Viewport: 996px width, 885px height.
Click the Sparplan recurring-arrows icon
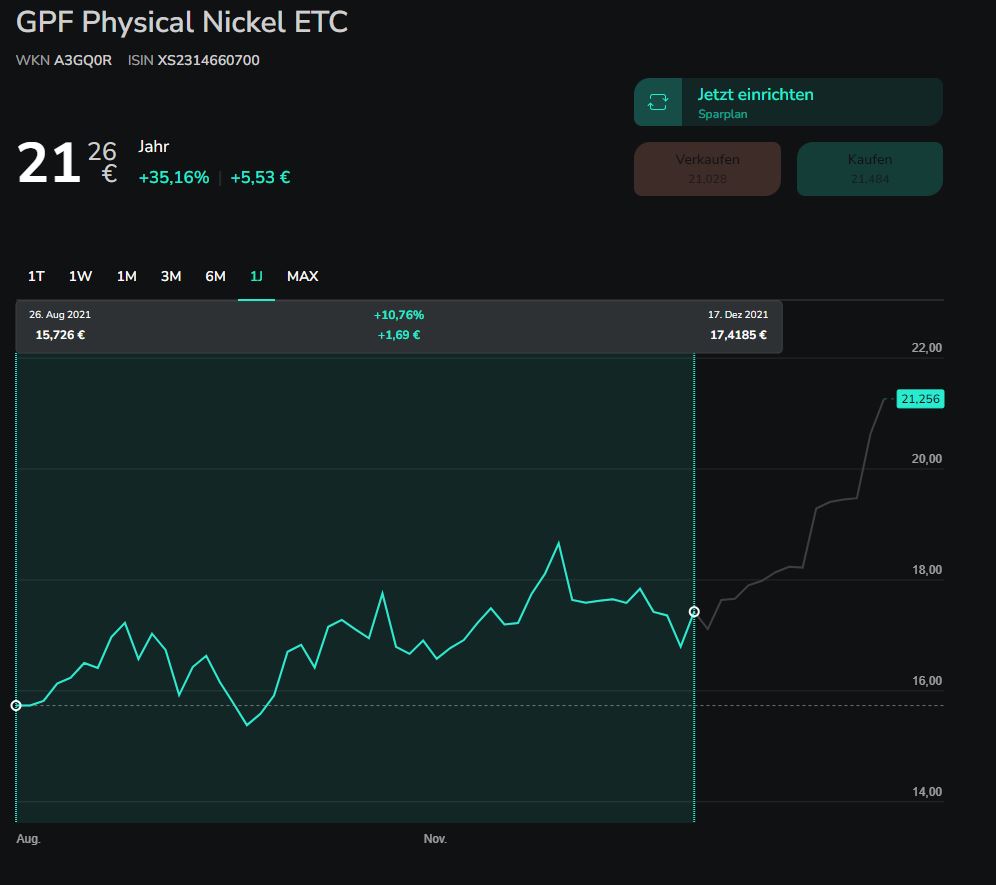point(657,102)
